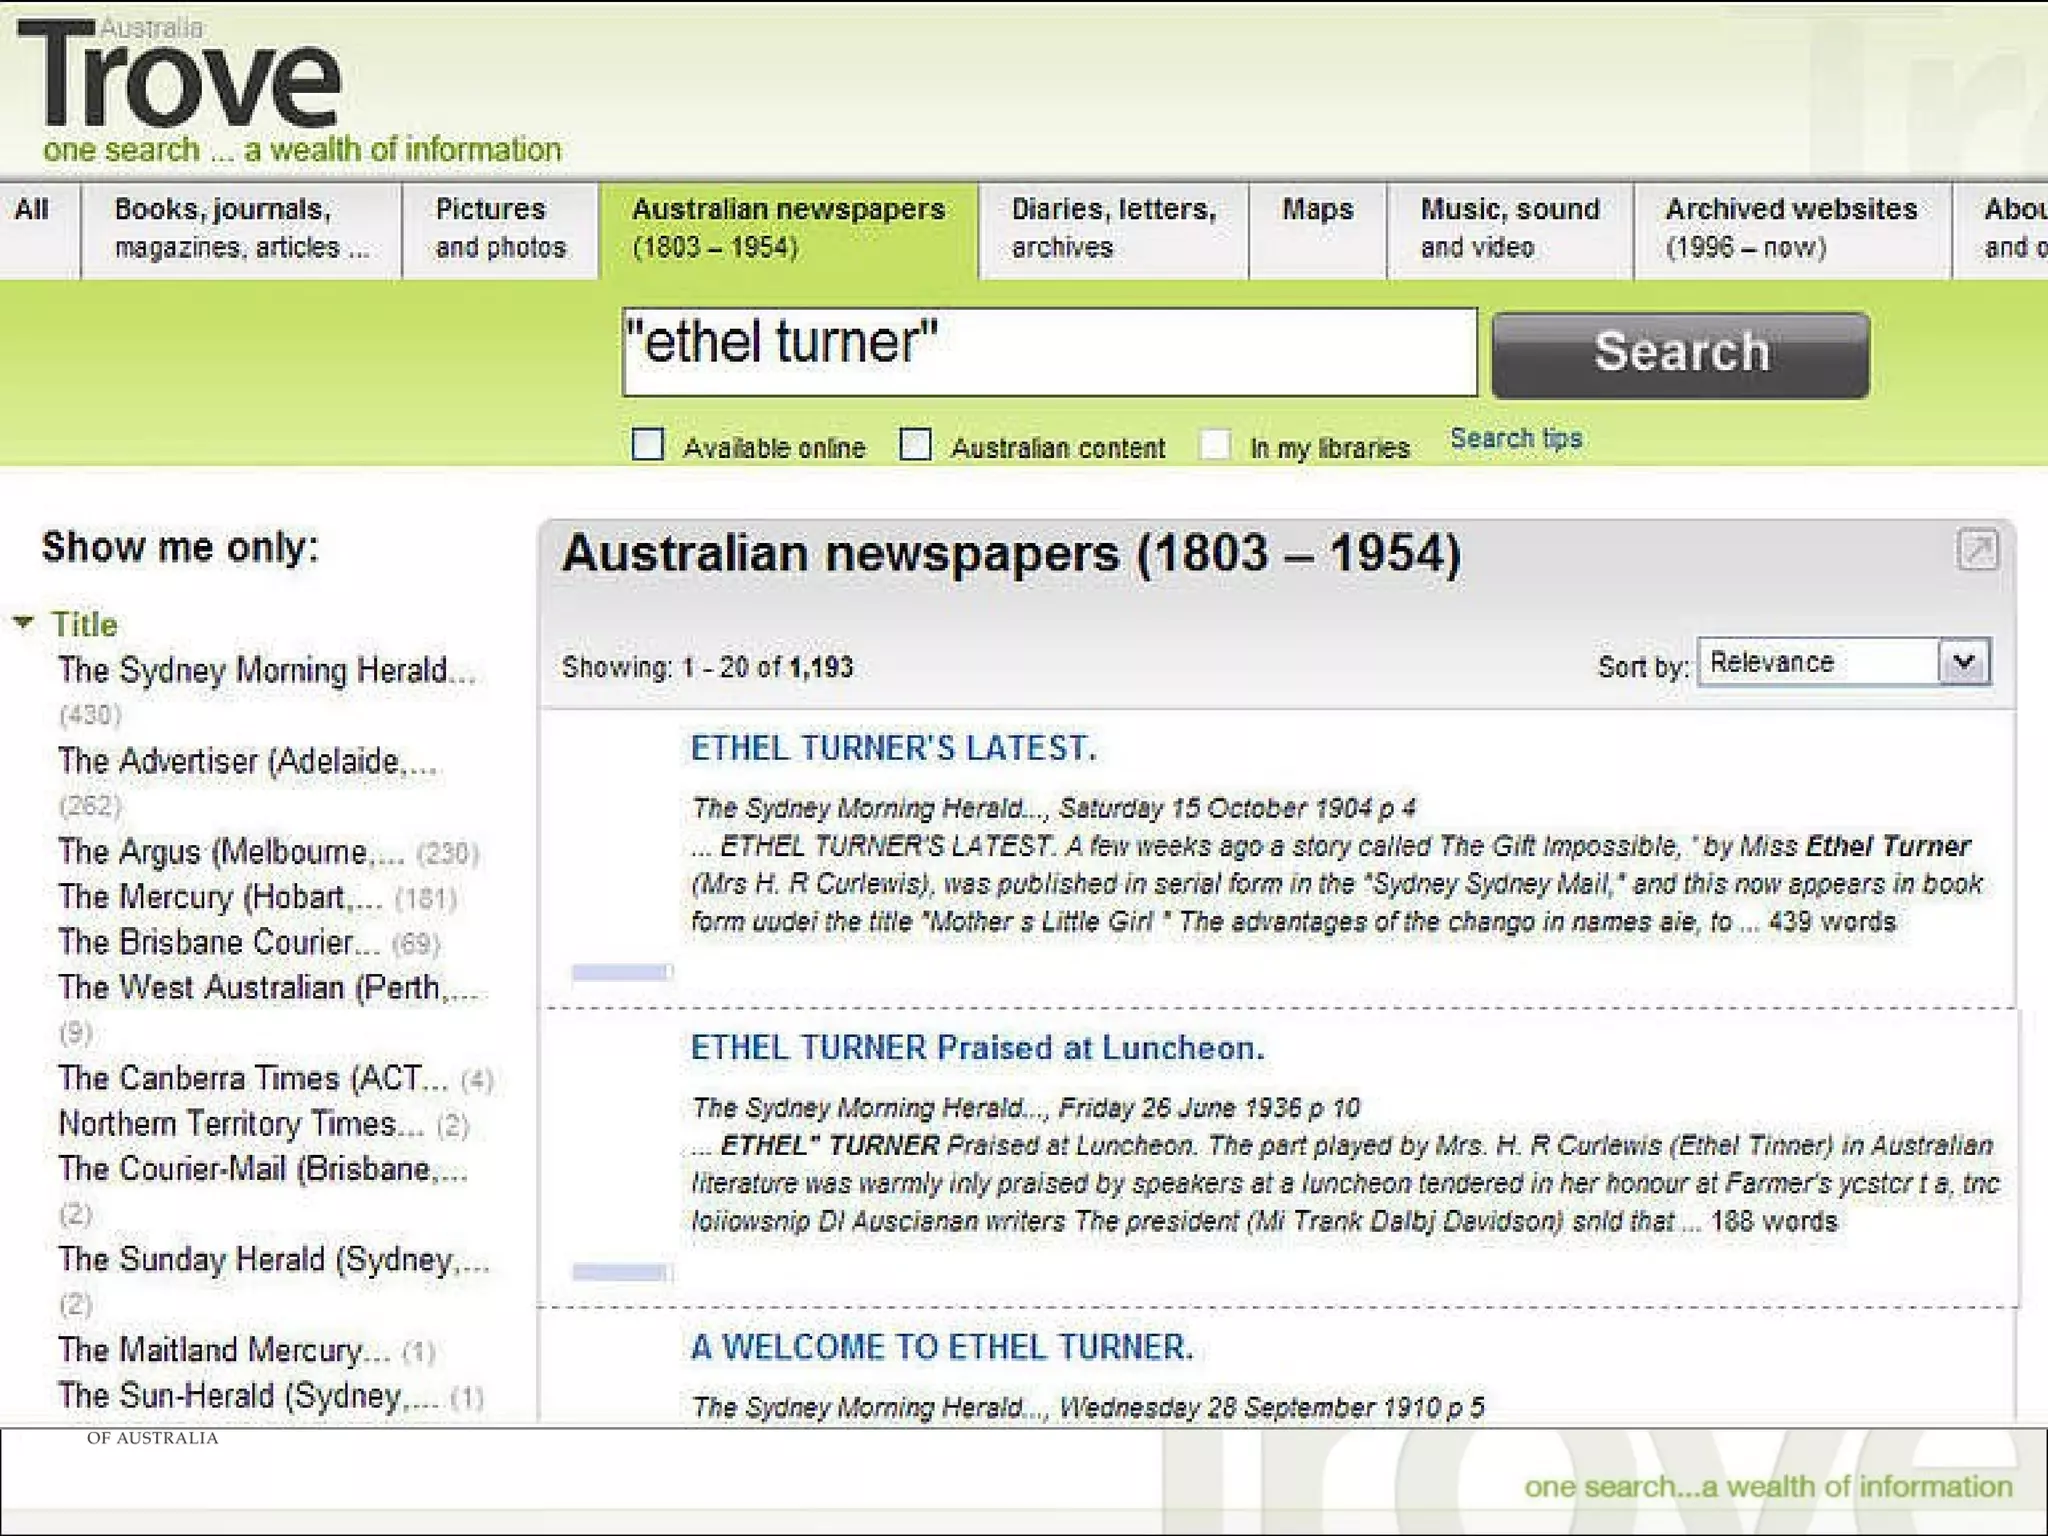Open A WELCOME TO ETHEL TURNER article

pos(942,1347)
